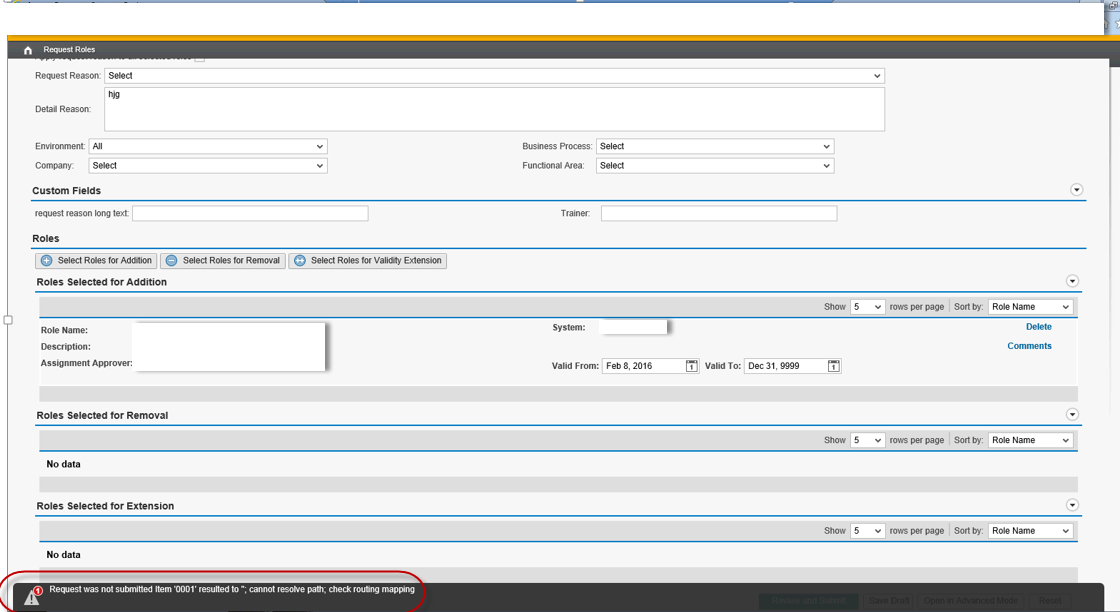Open the Company dropdown
Viewport: 1120px width, 612px height.
click(x=208, y=166)
